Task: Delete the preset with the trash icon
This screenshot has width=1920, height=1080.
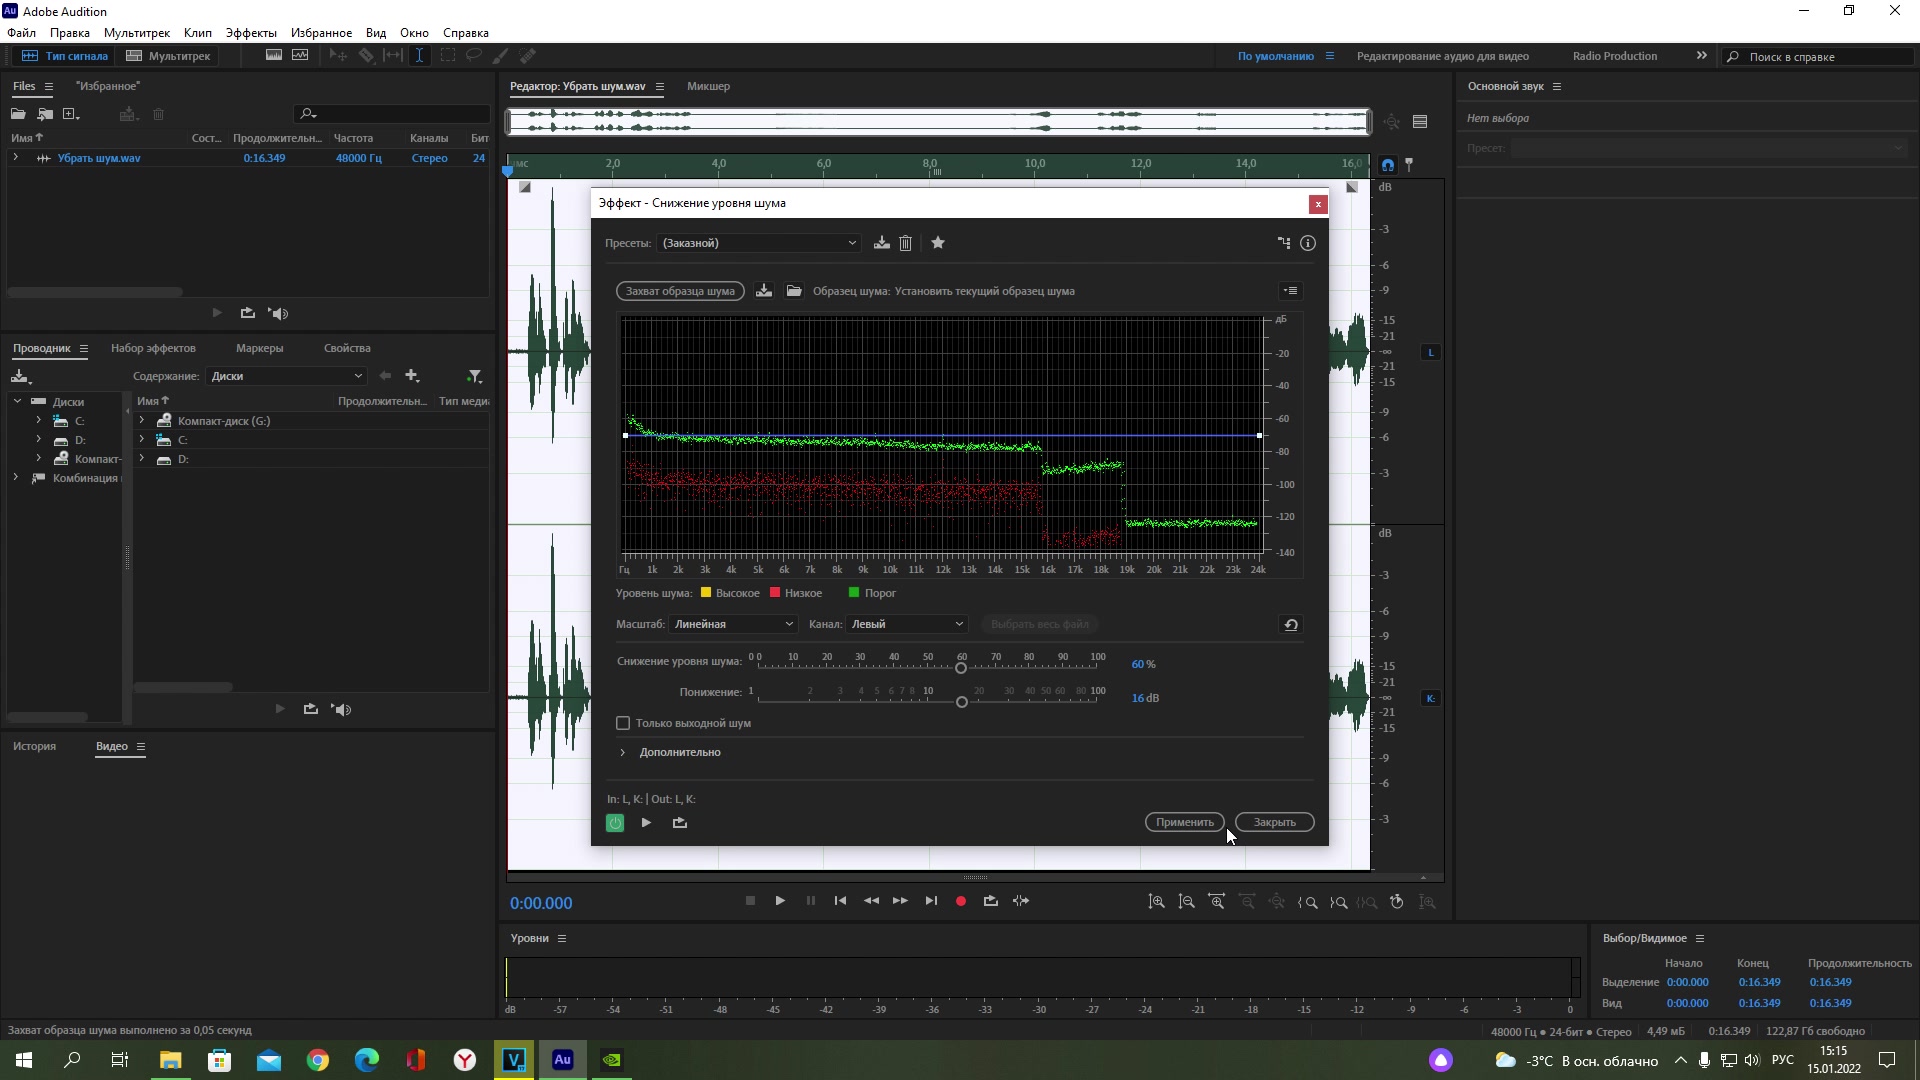Action: pyautogui.click(x=906, y=243)
